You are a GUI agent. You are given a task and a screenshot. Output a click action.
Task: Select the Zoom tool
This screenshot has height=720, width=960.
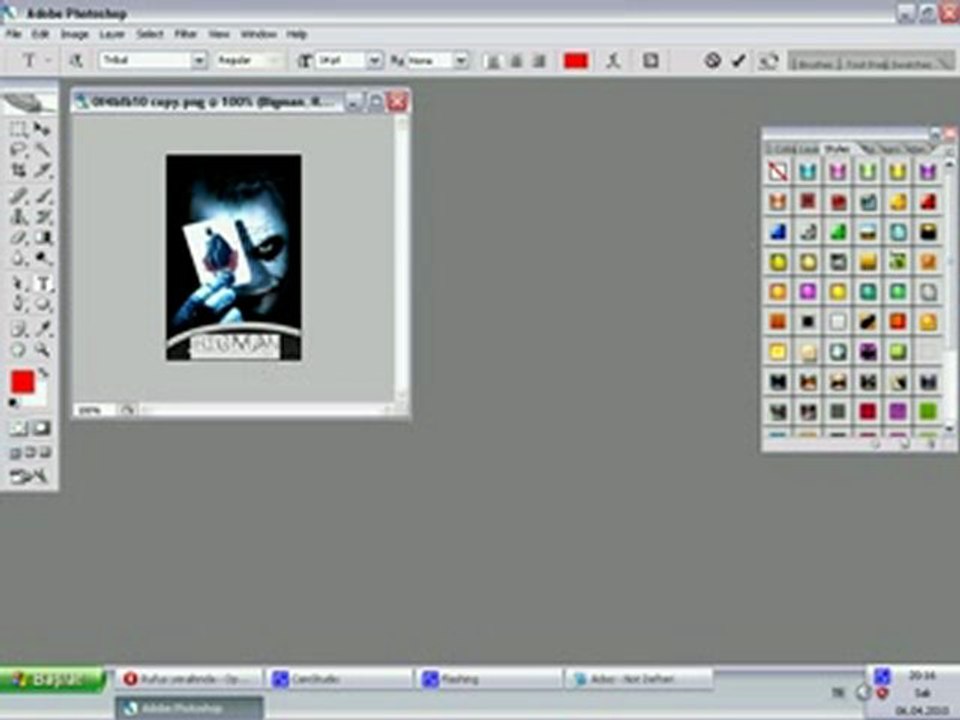pyautogui.click(x=42, y=350)
